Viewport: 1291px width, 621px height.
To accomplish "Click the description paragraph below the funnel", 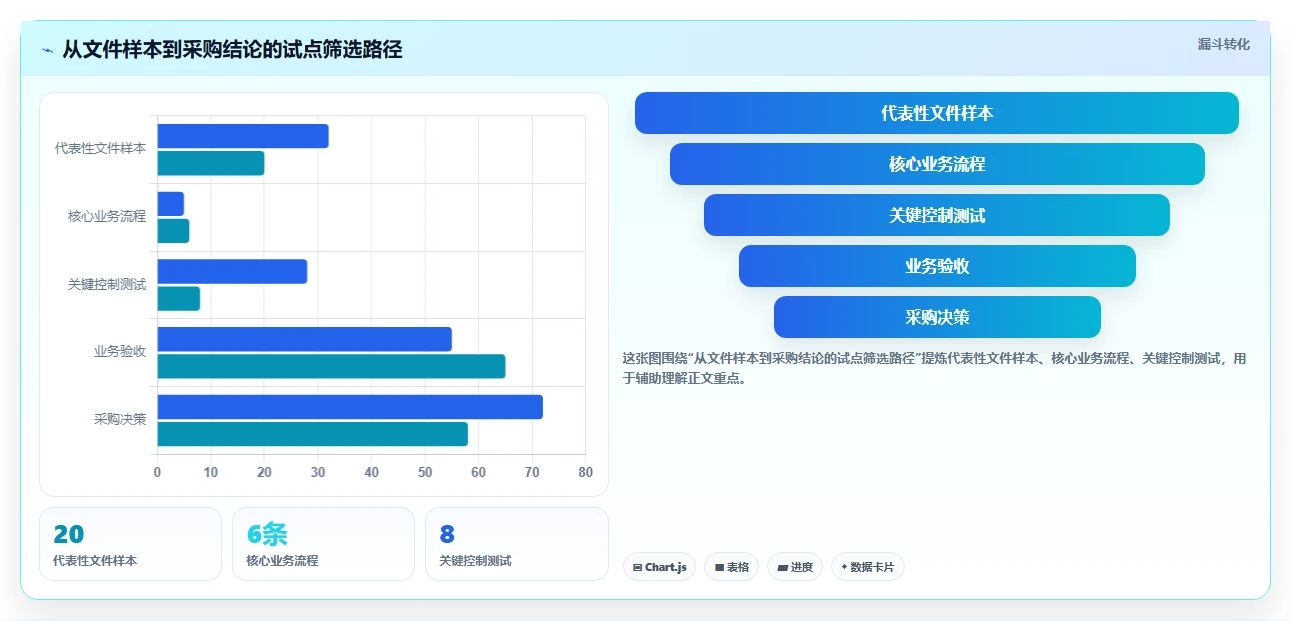I will coord(935,368).
